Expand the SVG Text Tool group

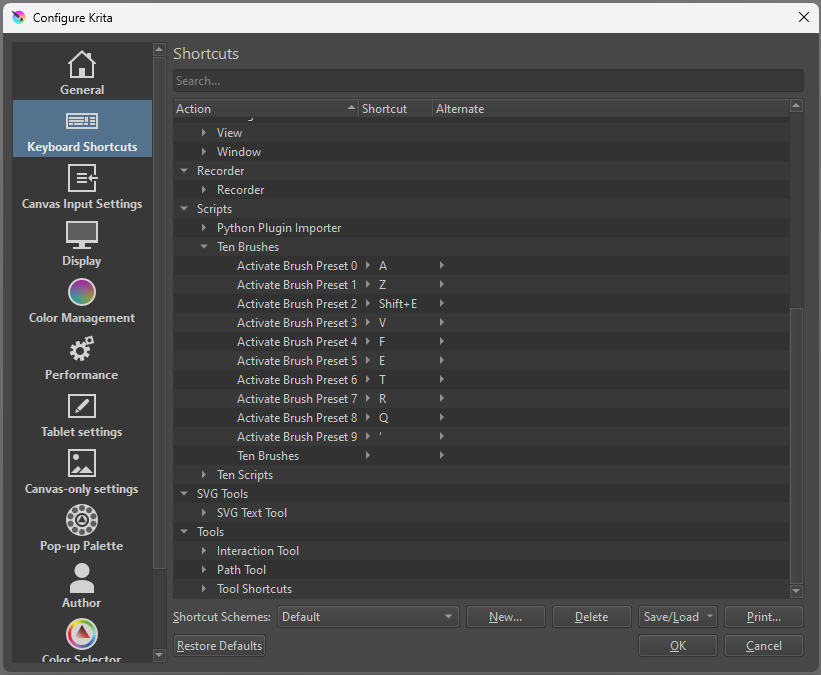click(204, 513)
